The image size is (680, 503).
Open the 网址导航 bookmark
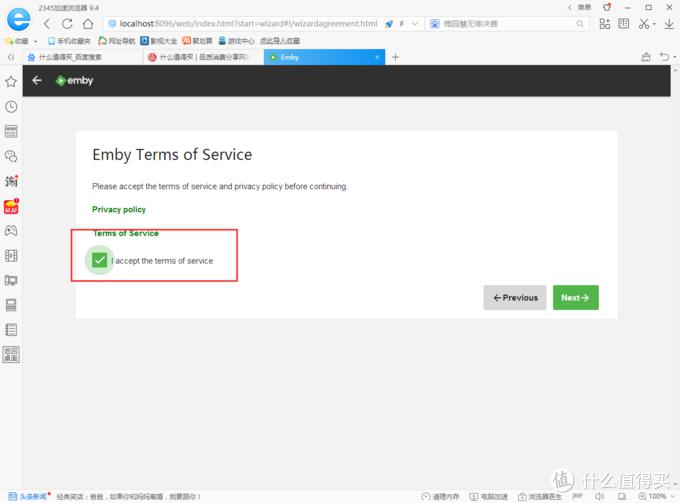[117, 41]
